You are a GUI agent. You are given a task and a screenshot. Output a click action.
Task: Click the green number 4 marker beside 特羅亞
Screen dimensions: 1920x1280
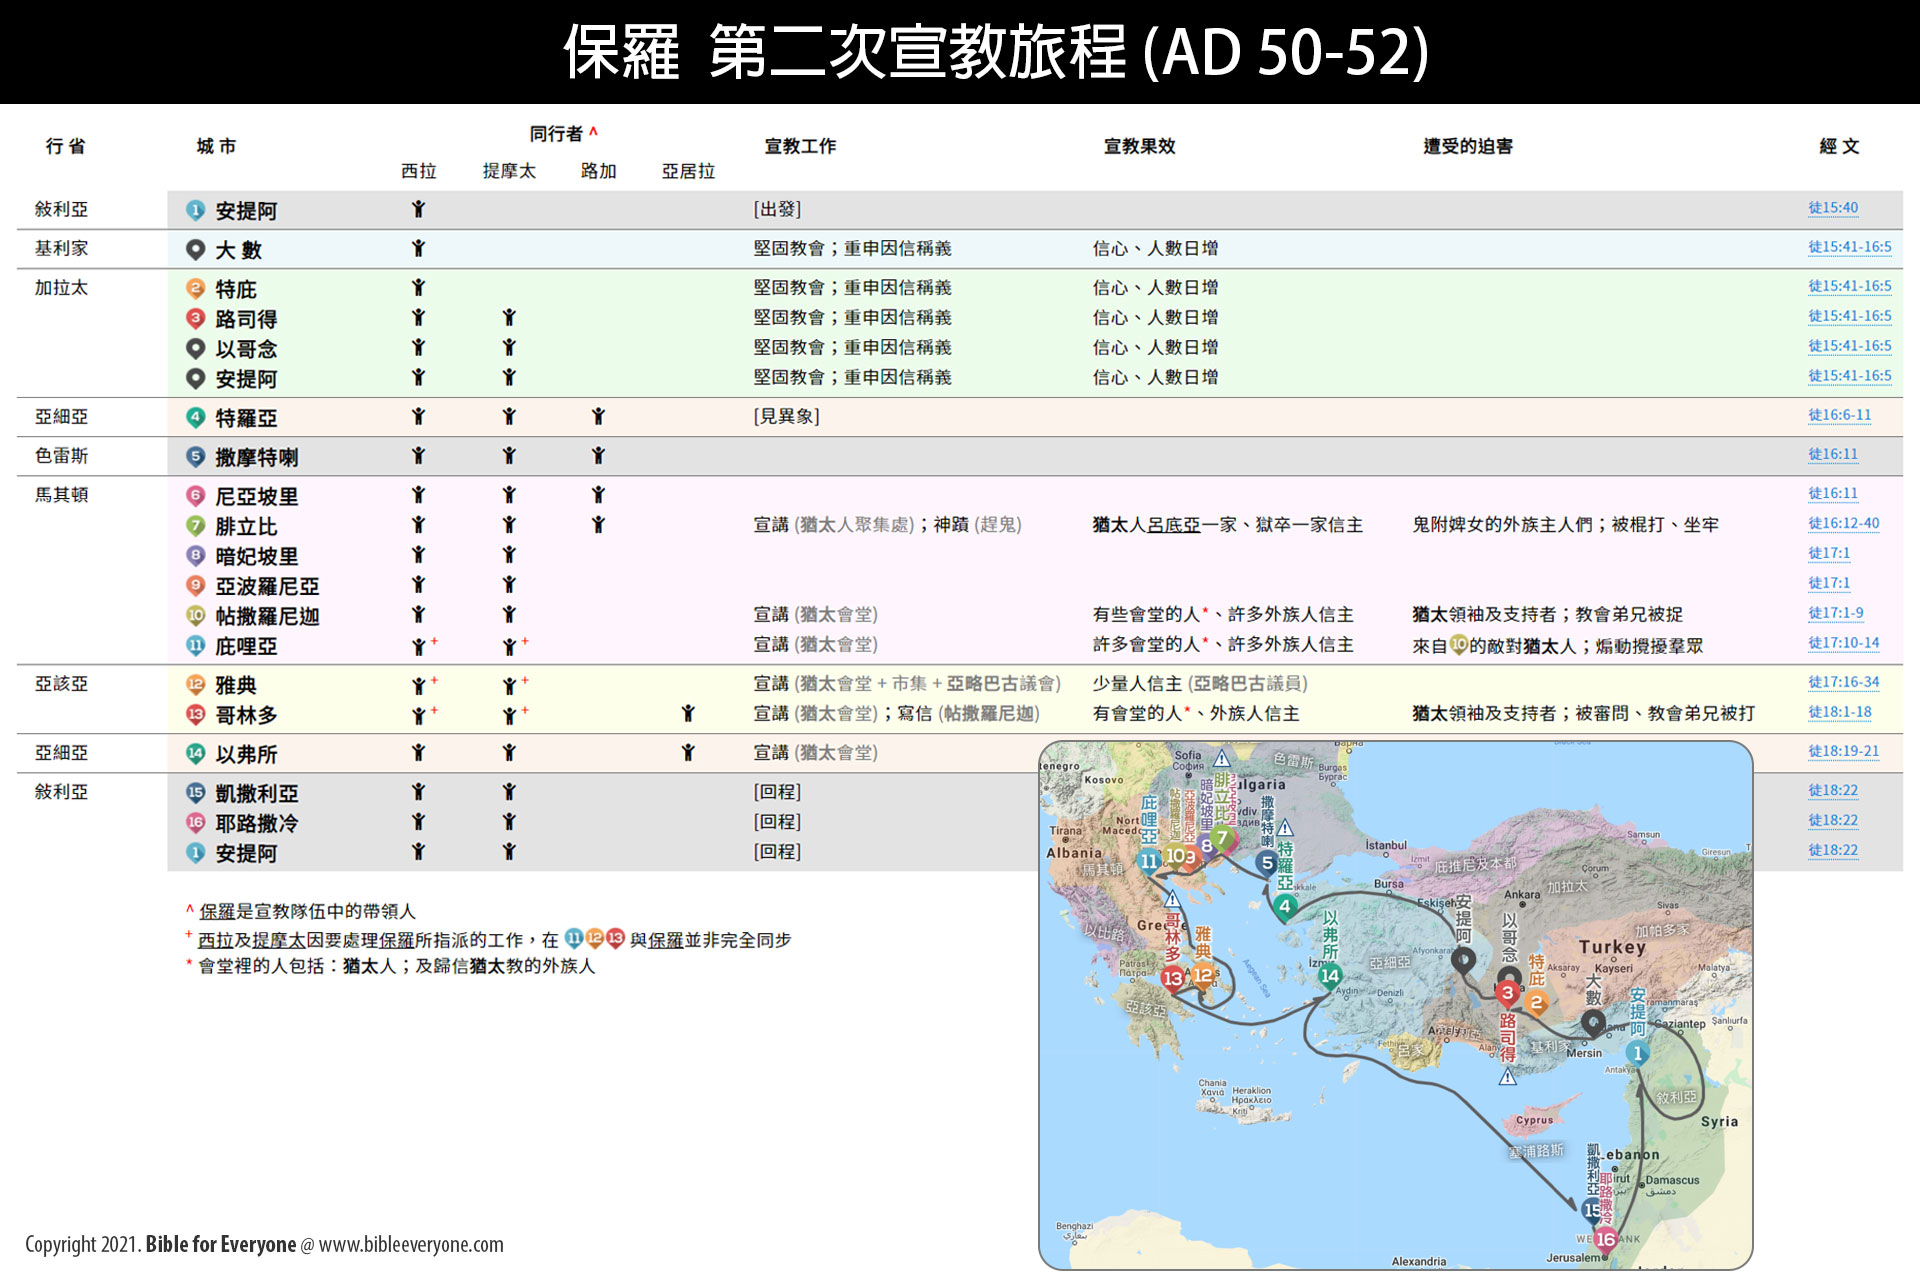click(x=195, y=417)
